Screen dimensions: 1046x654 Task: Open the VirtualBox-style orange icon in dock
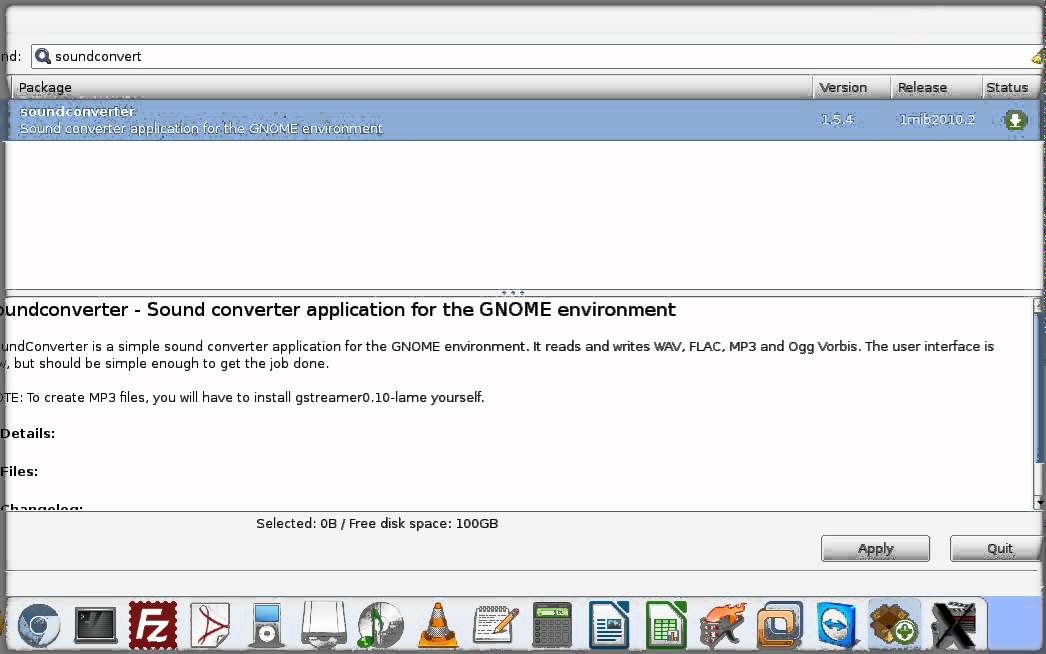(779, 625)
